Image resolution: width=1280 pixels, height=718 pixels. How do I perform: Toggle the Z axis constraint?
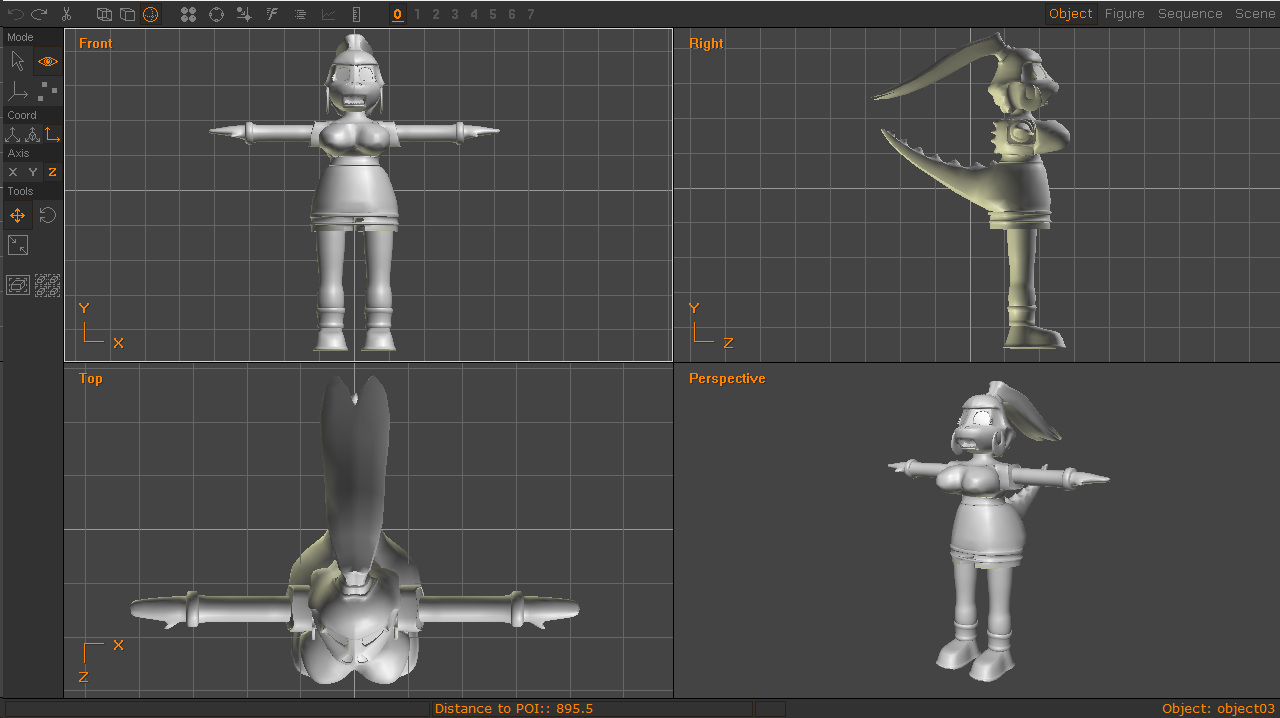pyautogui.click(x=52, y=172)
